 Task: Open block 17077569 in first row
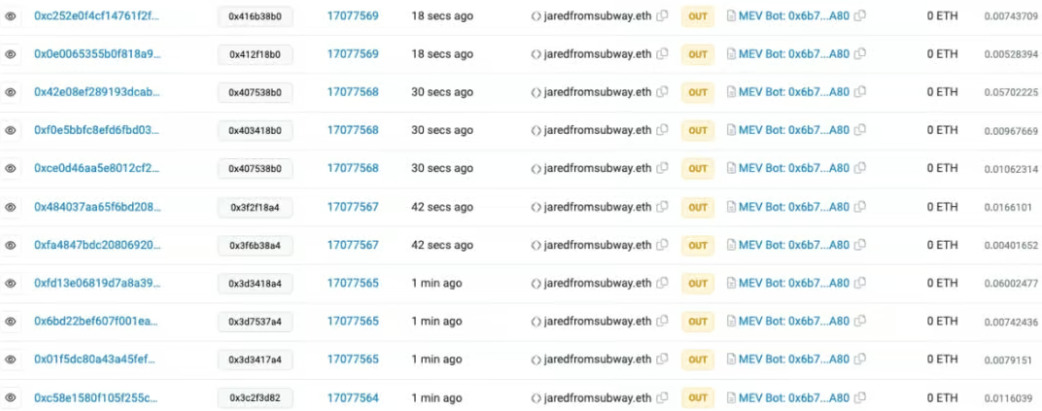tap(352, 16)
